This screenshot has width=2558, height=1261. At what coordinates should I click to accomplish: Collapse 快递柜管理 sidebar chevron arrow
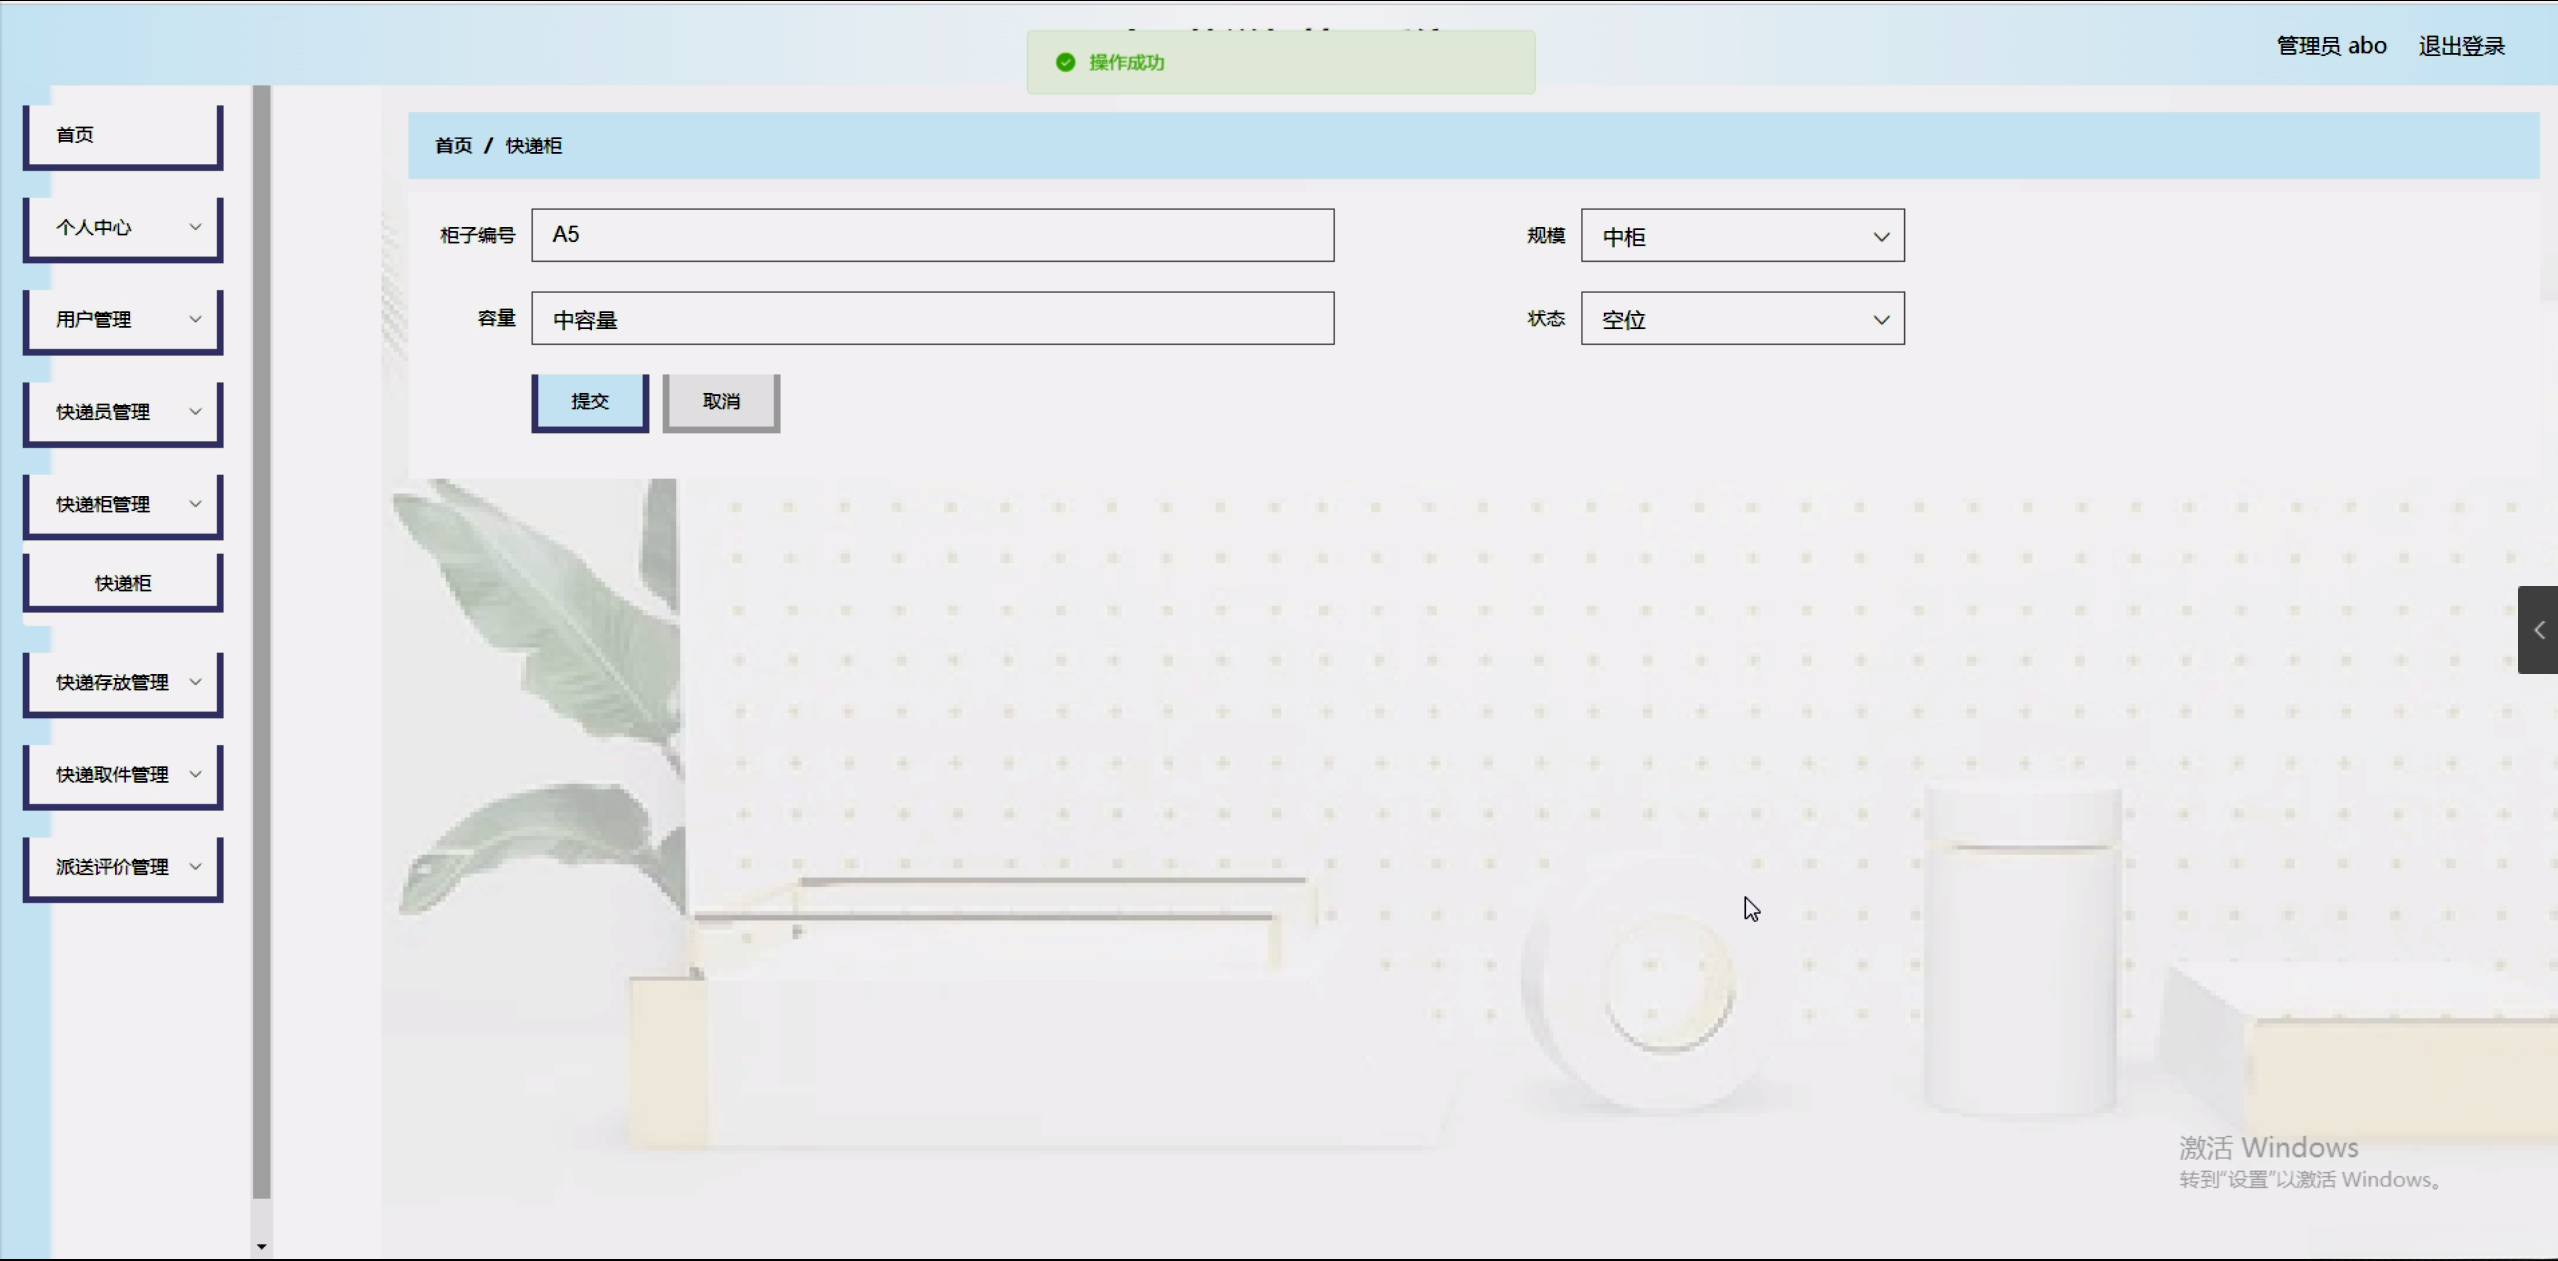click(x=195, y=504)
